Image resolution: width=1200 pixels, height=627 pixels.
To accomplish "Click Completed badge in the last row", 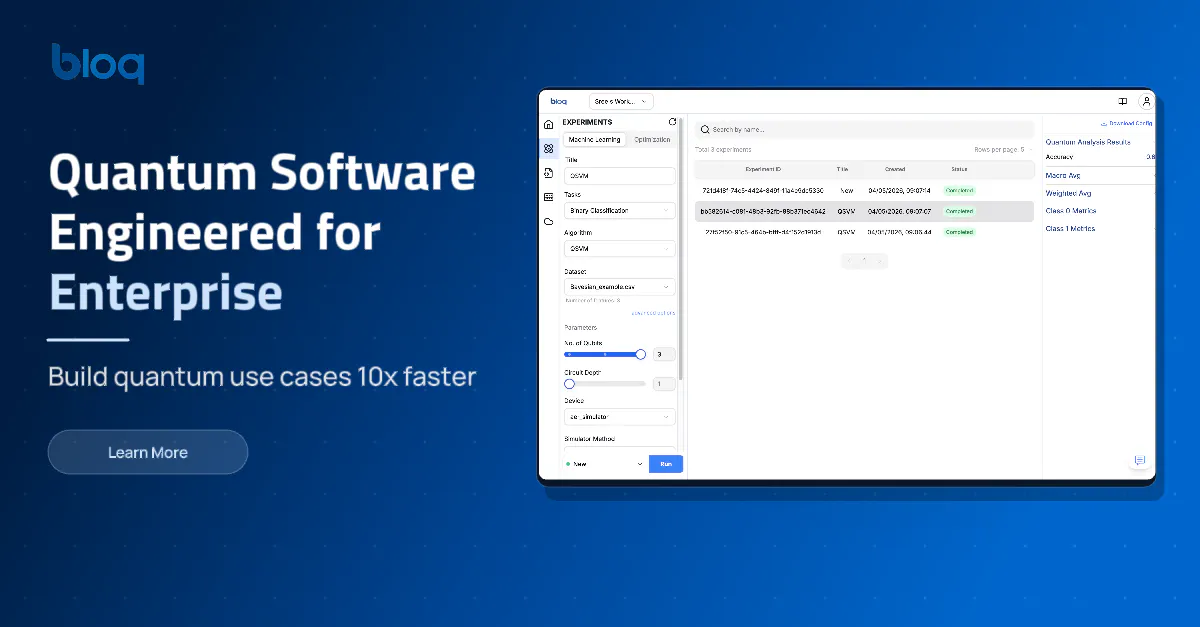I will tap(959, 232).
